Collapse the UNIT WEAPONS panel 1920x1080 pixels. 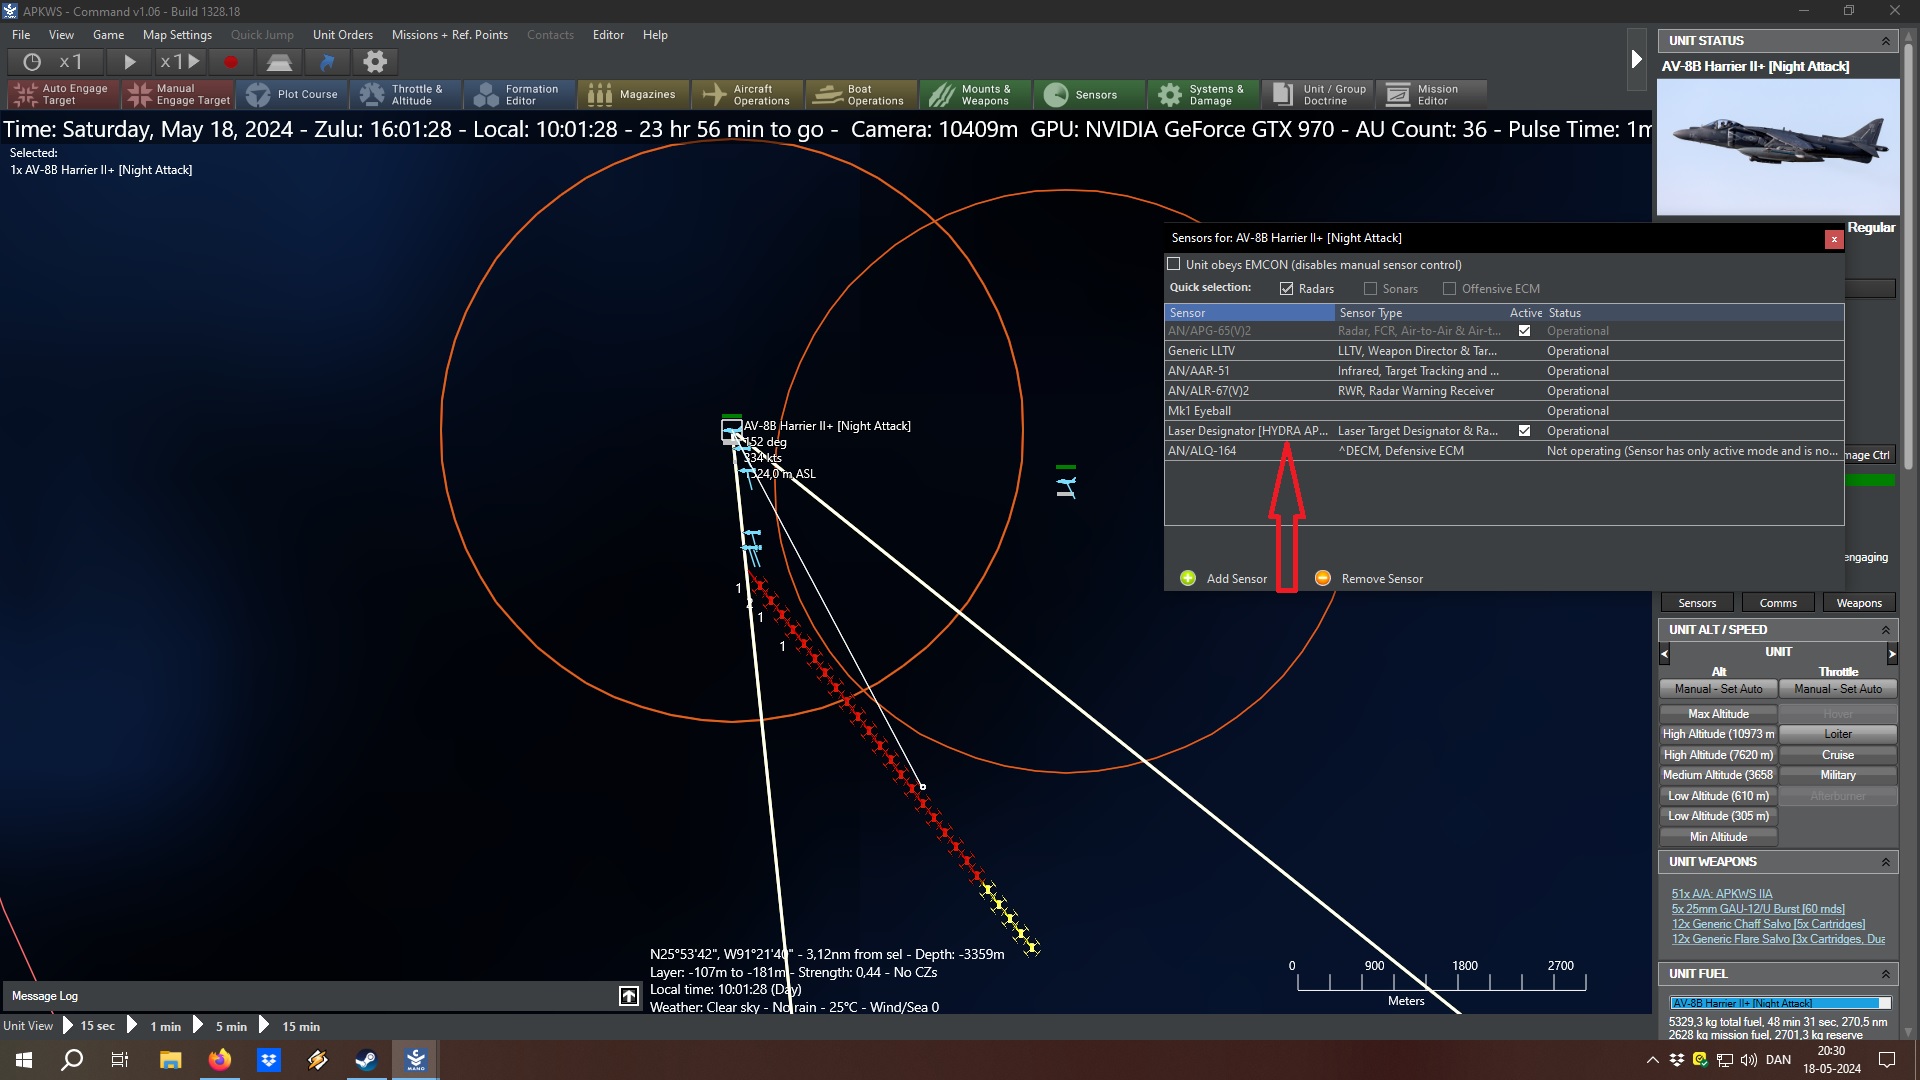point(1886,862)
